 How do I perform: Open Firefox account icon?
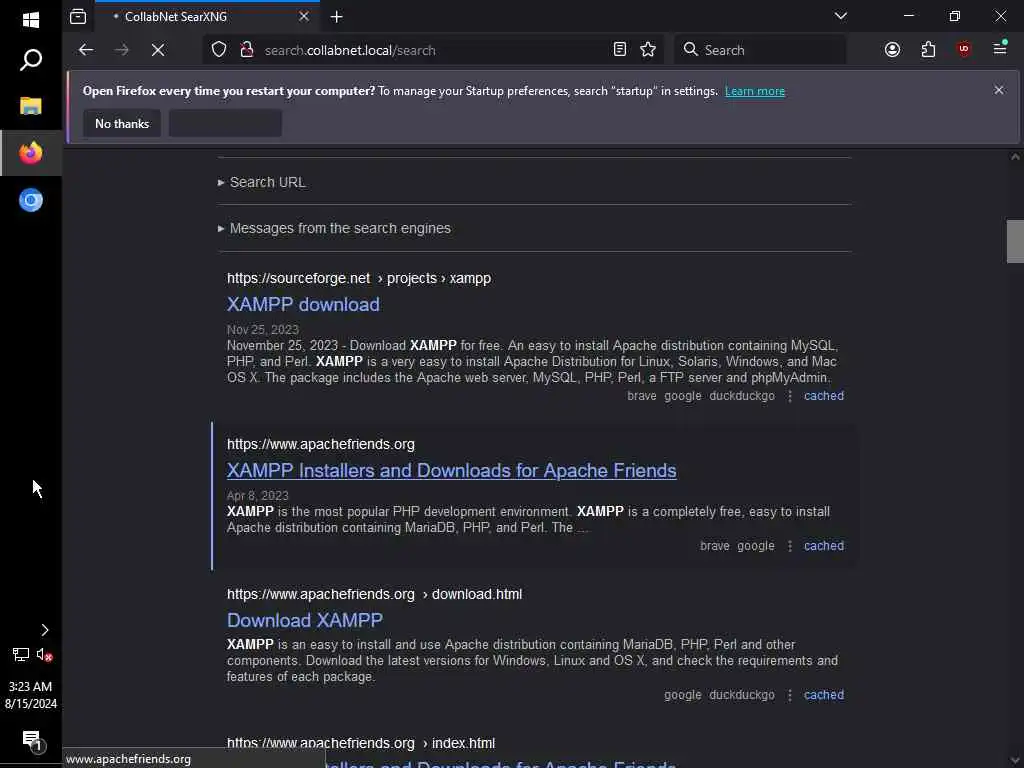click(892, 50)
